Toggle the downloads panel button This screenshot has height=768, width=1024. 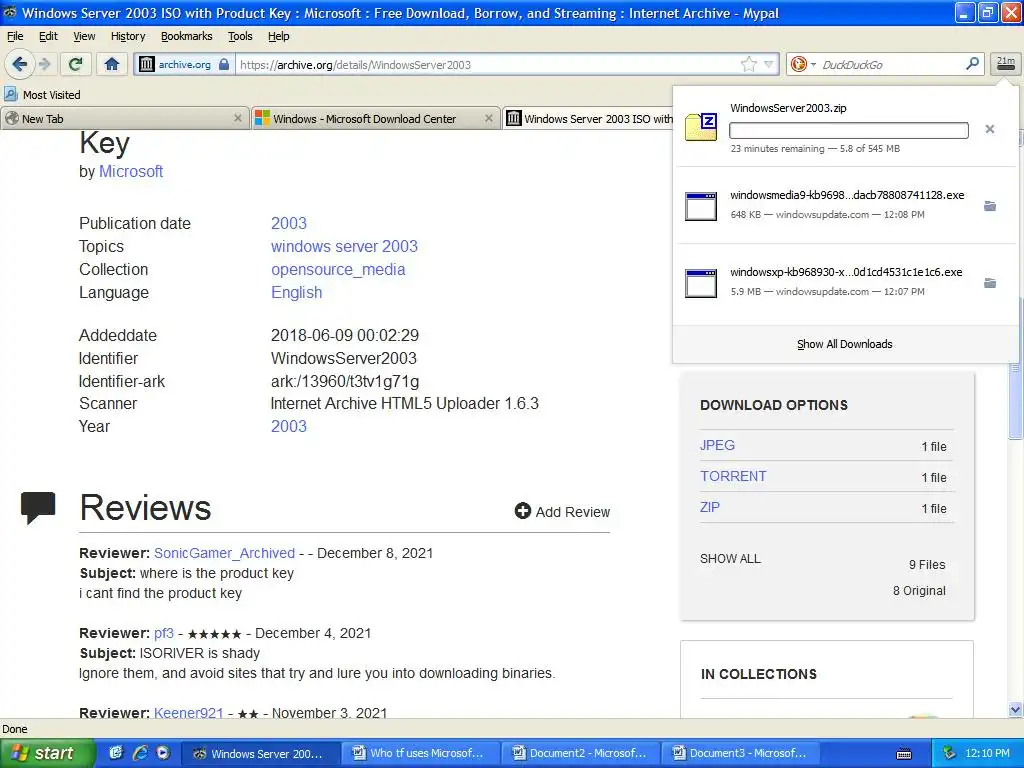point(1006,64)
